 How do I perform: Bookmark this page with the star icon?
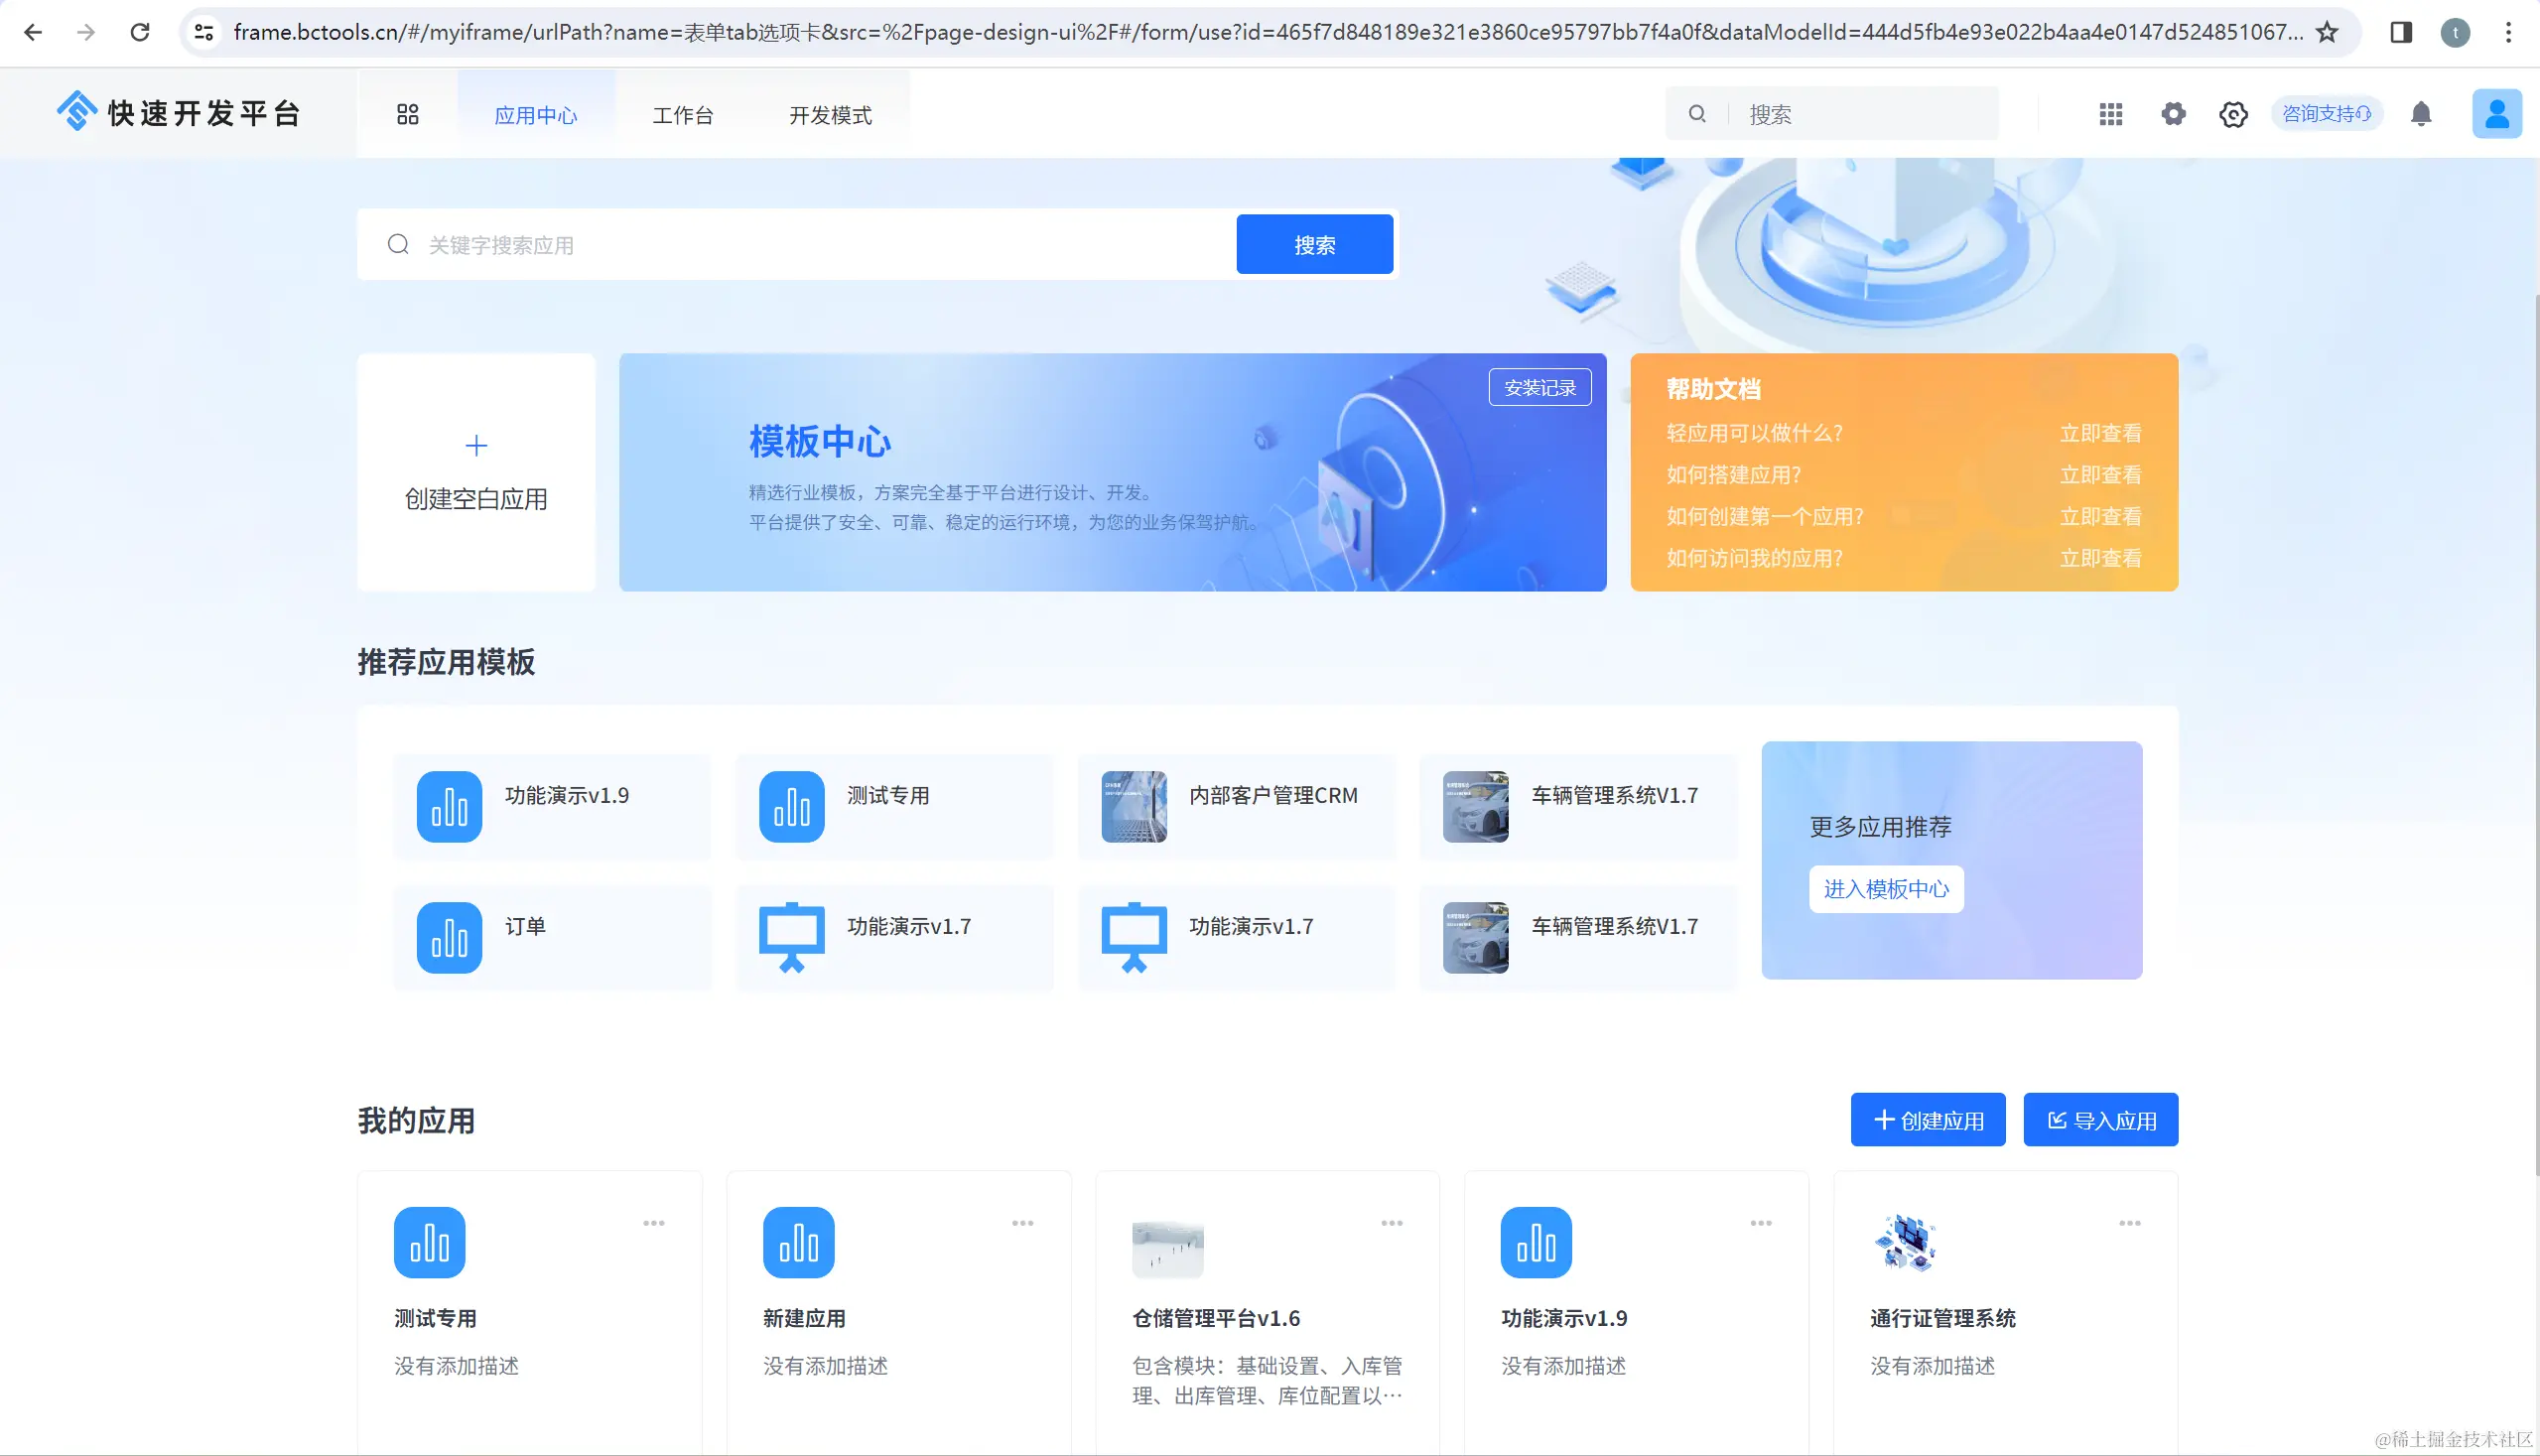2327,32
